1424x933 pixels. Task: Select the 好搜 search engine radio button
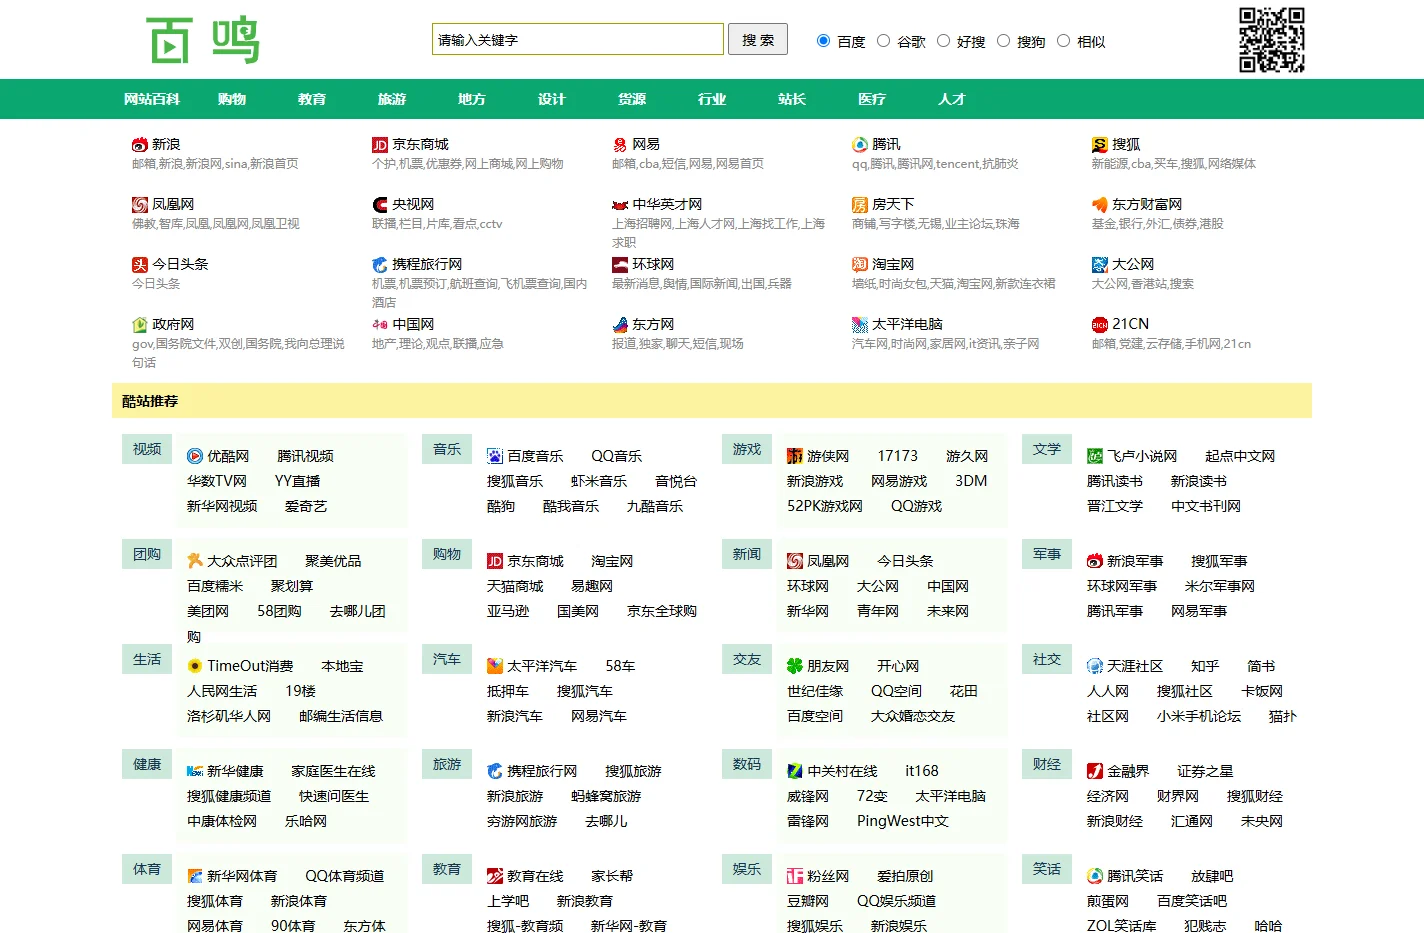coord(943,41)
